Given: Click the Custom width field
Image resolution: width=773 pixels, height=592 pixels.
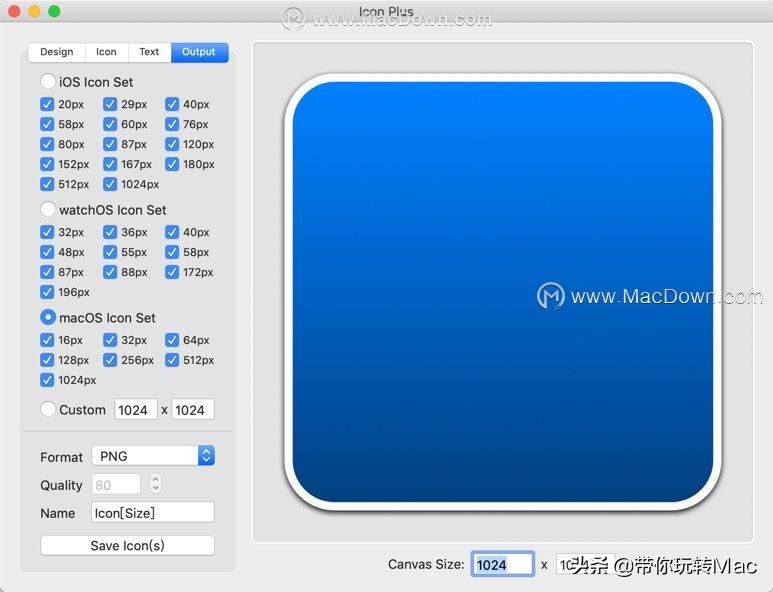Looking at the screenshot, I should pyautogui.click(x=136, y=410).
